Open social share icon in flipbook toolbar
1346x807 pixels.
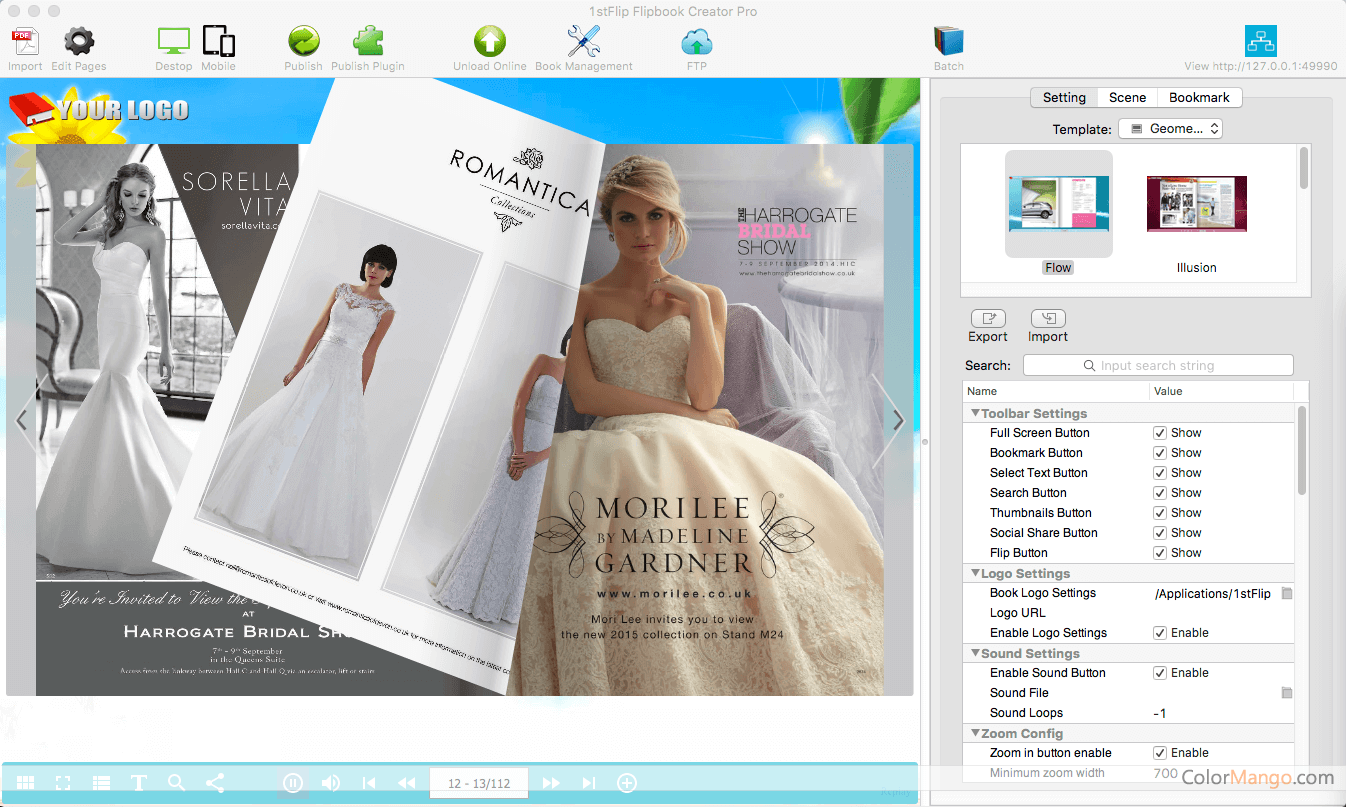pyautogui.click(x=215, y=783)
